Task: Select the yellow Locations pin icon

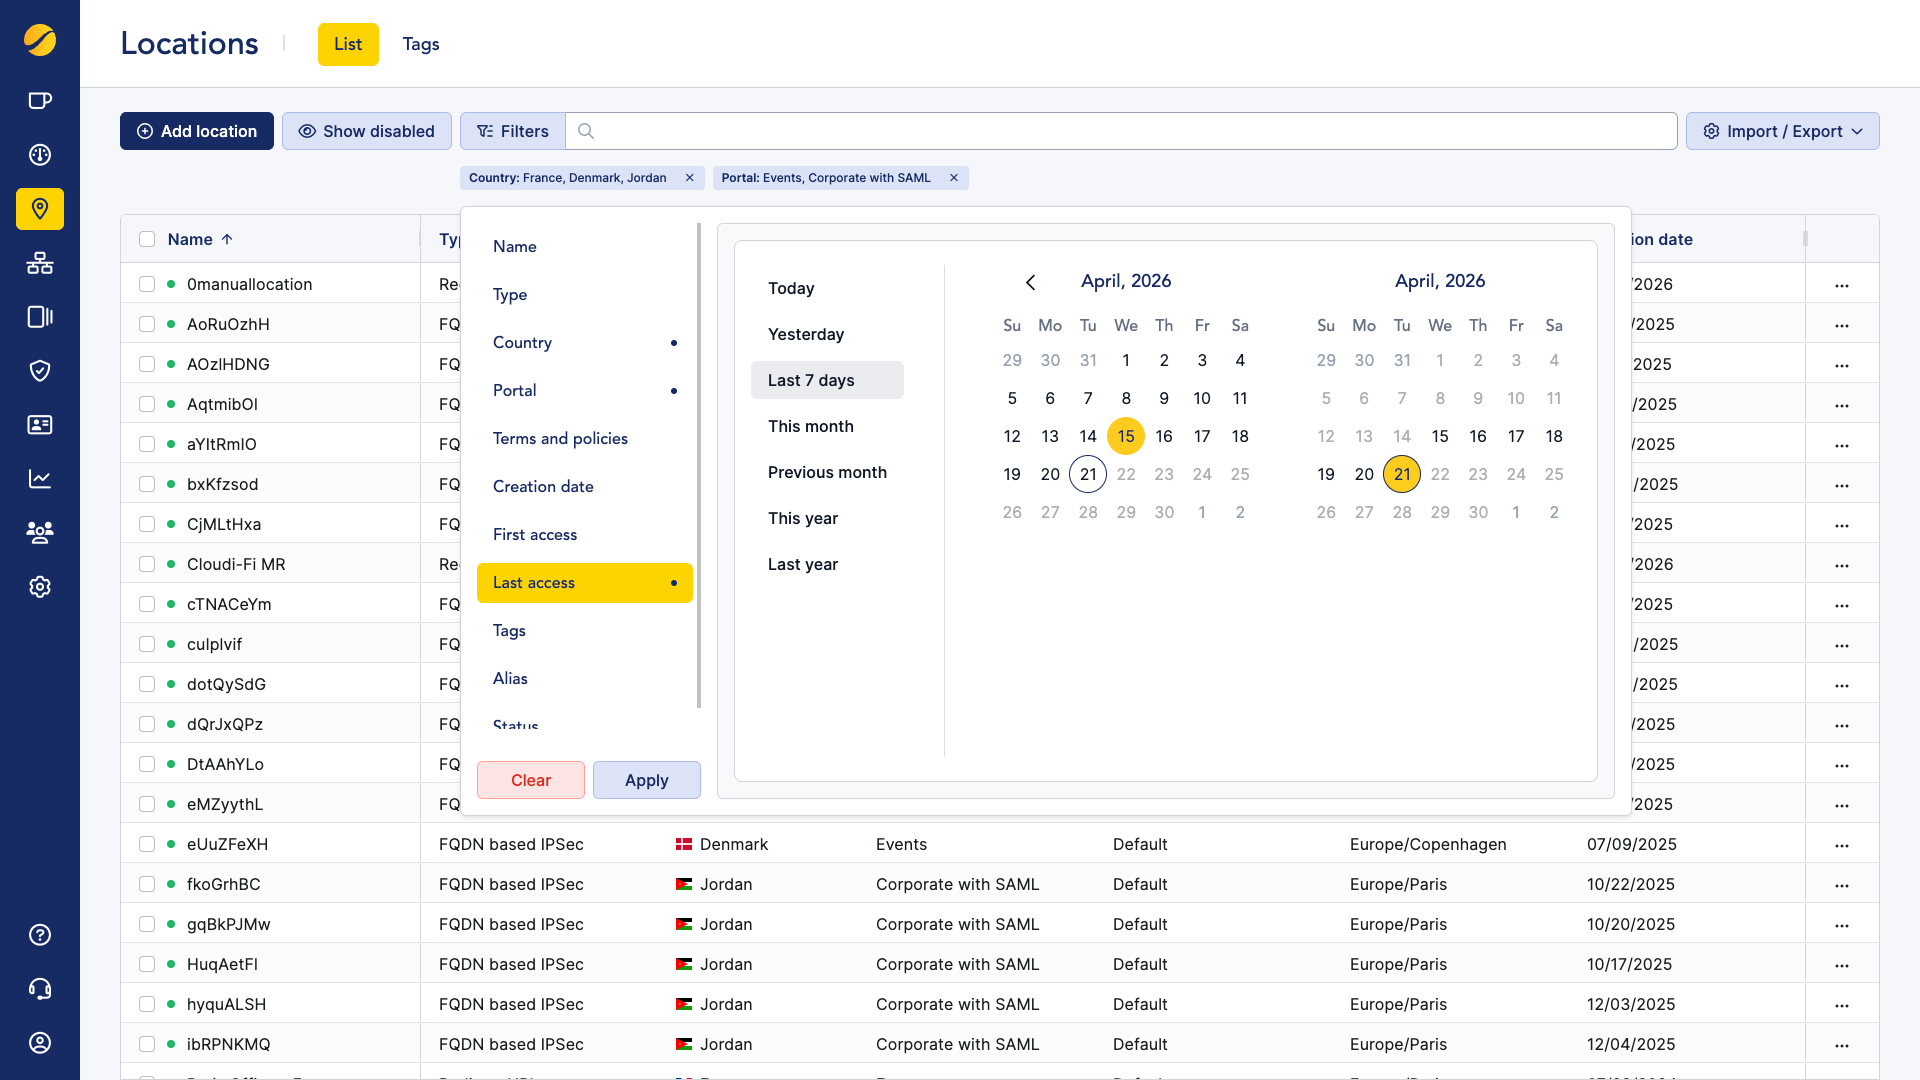Action: pyautogui.click(x=40, y=209)
